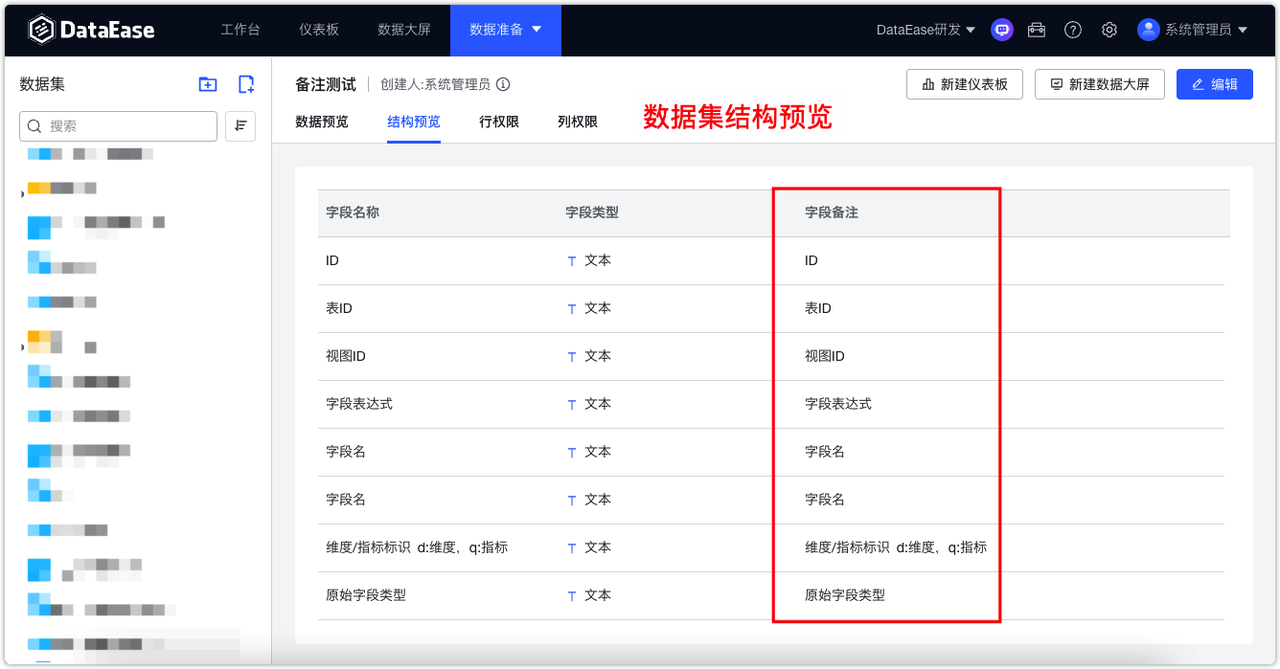
Task: Click 新建仪表板 button
Action: click(x=963, y=84)
